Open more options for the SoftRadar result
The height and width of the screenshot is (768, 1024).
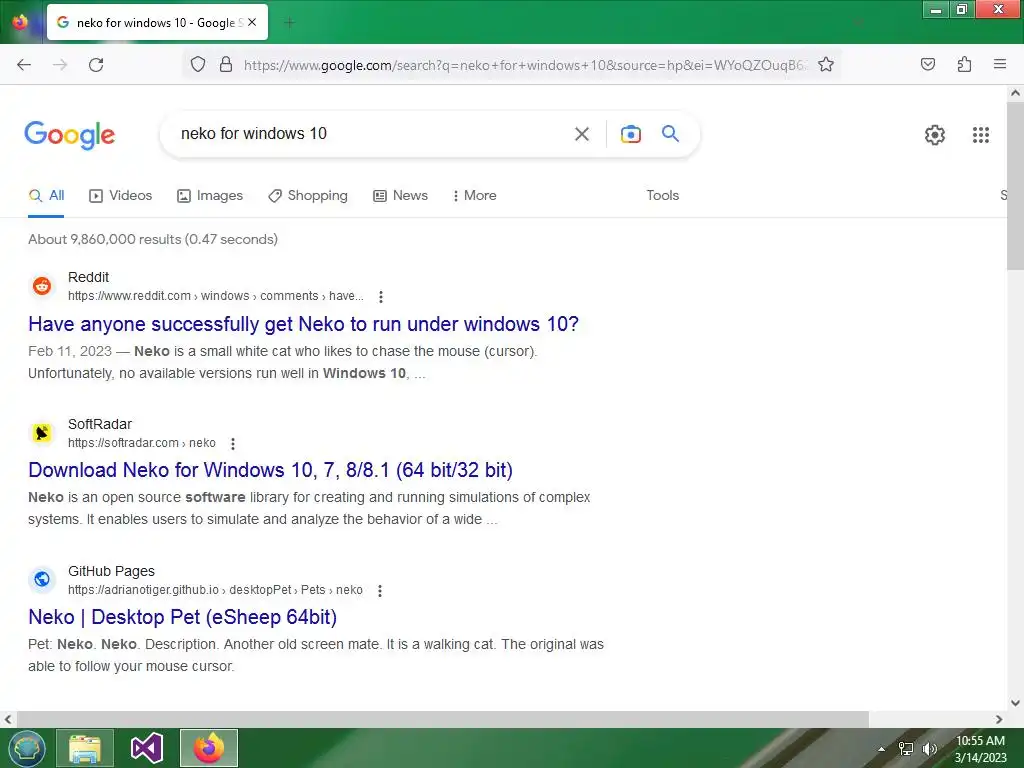[x=233, y=443]
